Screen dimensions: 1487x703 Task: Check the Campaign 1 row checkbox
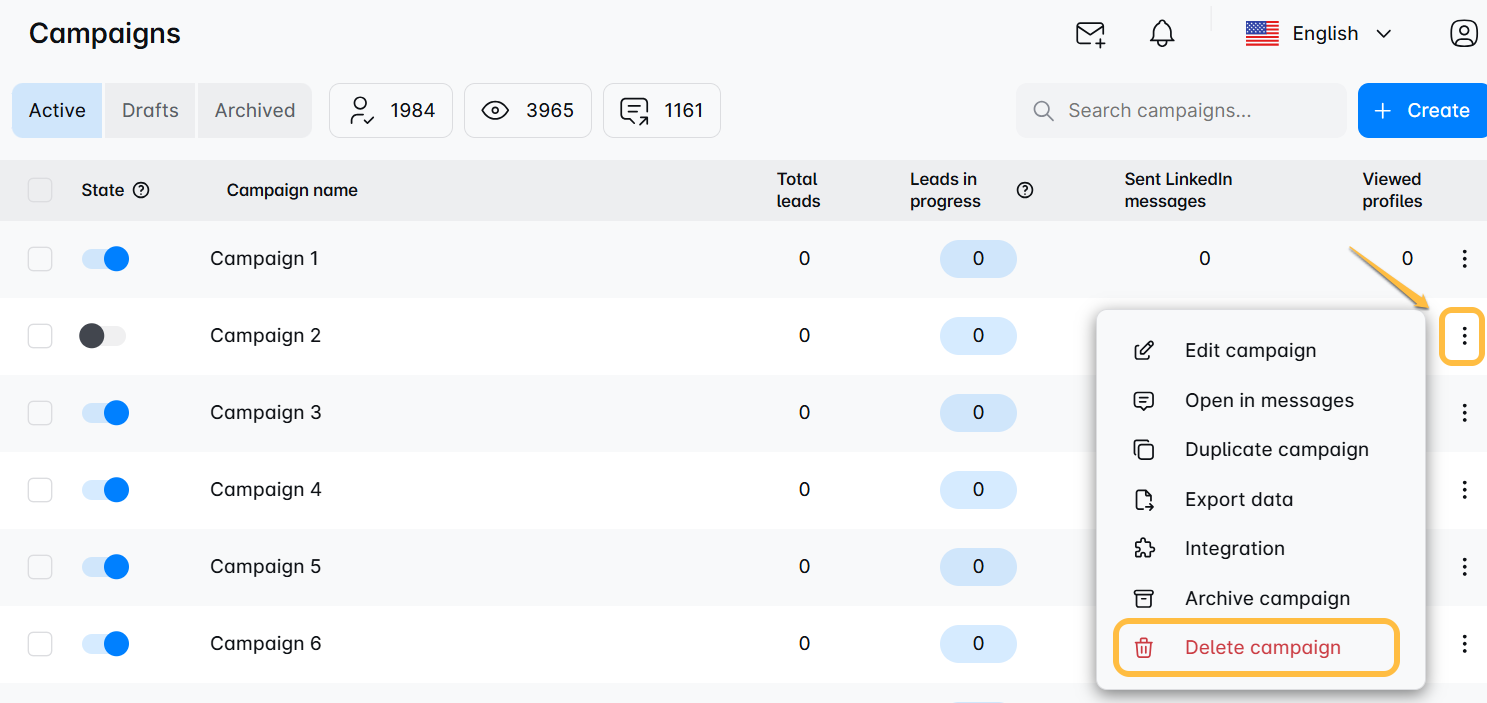pyautogui.click(x=40, y=259)
